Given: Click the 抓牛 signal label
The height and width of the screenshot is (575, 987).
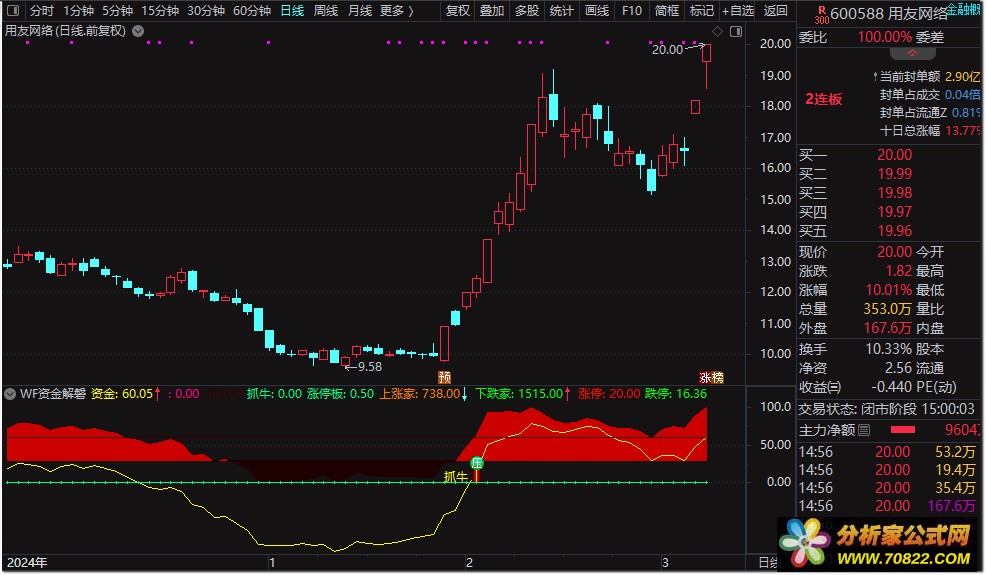Looking at the screenshot, I should click(x=456, y=477).
